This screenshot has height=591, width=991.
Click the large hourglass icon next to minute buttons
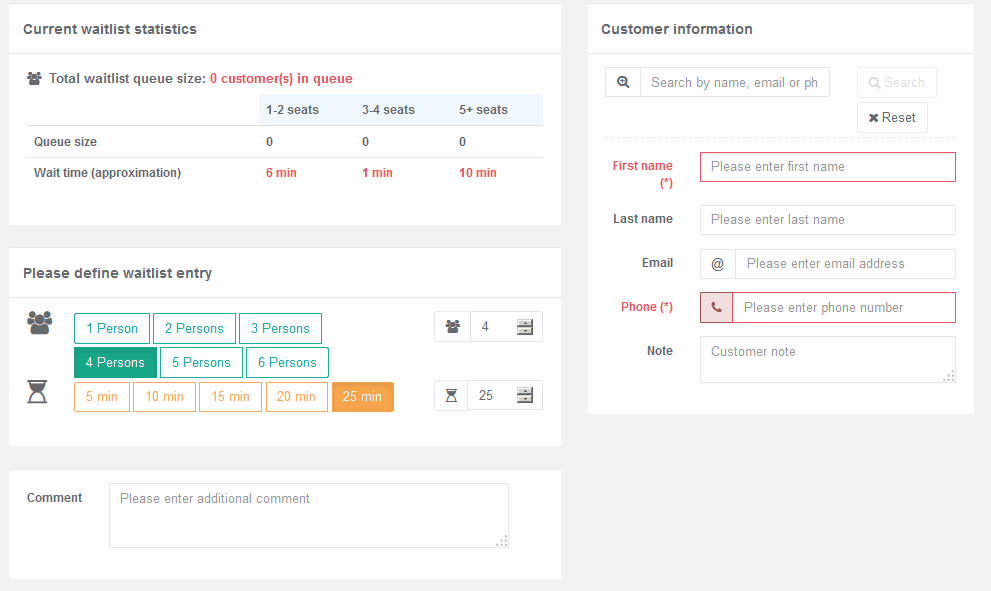37,392
